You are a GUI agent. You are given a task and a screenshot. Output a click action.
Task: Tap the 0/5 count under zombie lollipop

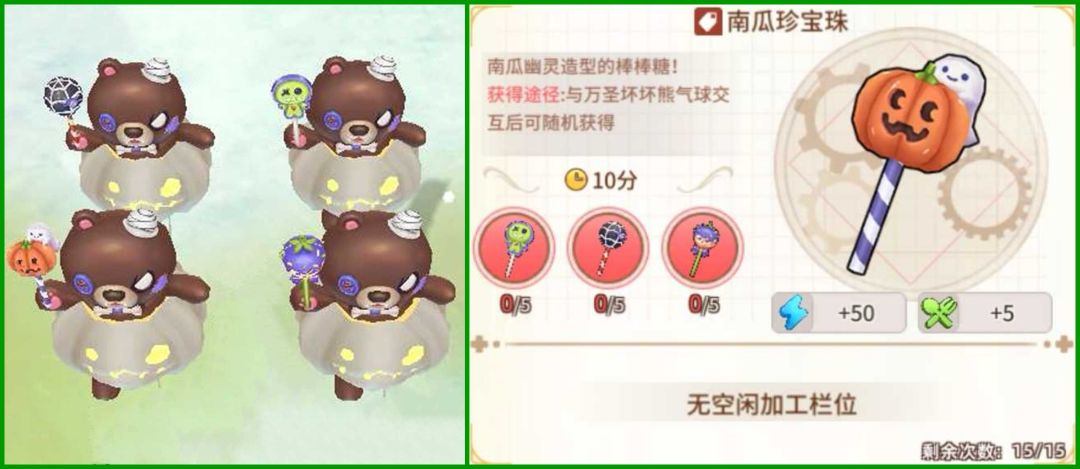515,305
